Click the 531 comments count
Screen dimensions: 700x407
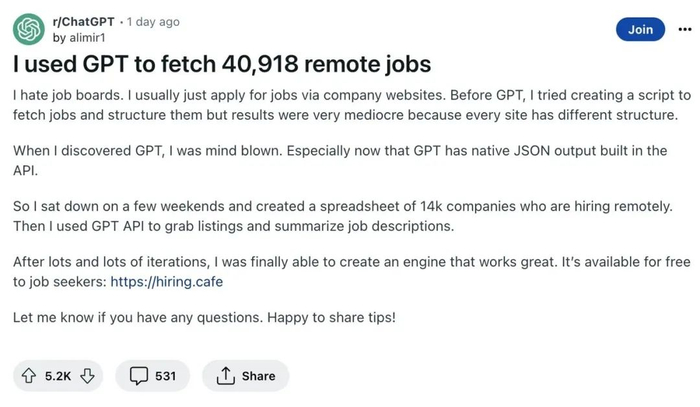165,376
